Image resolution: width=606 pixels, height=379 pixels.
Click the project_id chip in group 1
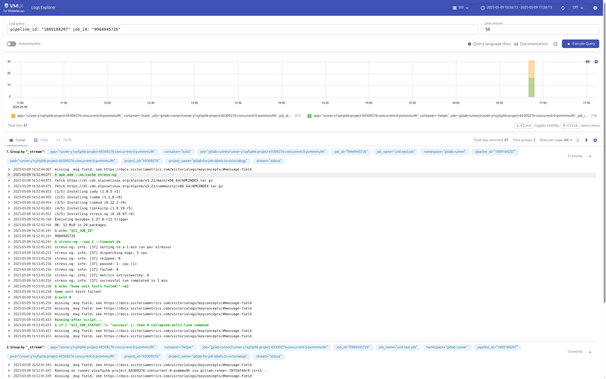click(142, 161)
